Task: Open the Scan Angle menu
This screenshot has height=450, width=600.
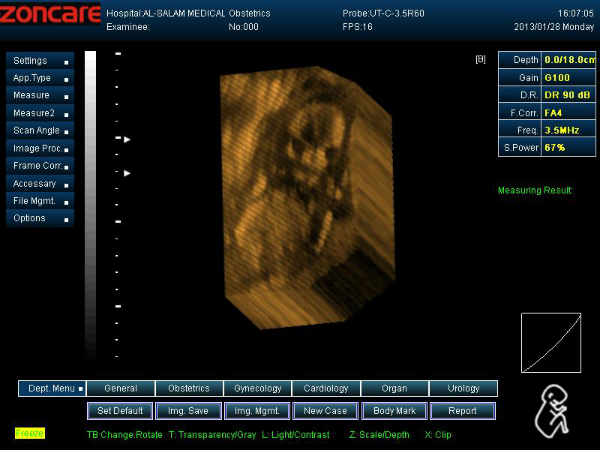Action: pyautogui.click(x=40, y=130)
